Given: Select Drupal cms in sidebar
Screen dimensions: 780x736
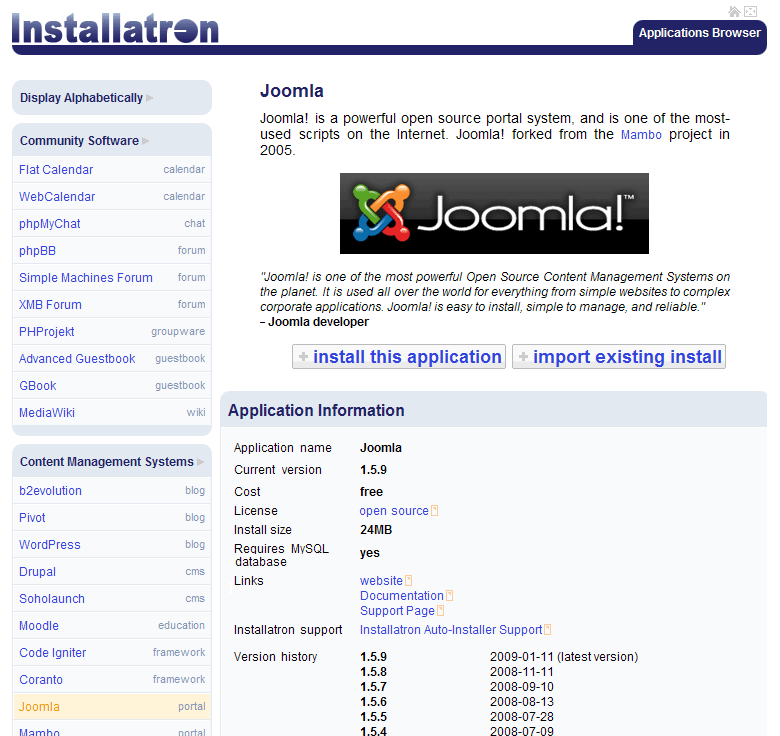Looking at the screenshot, I should (x=112, y=571).
